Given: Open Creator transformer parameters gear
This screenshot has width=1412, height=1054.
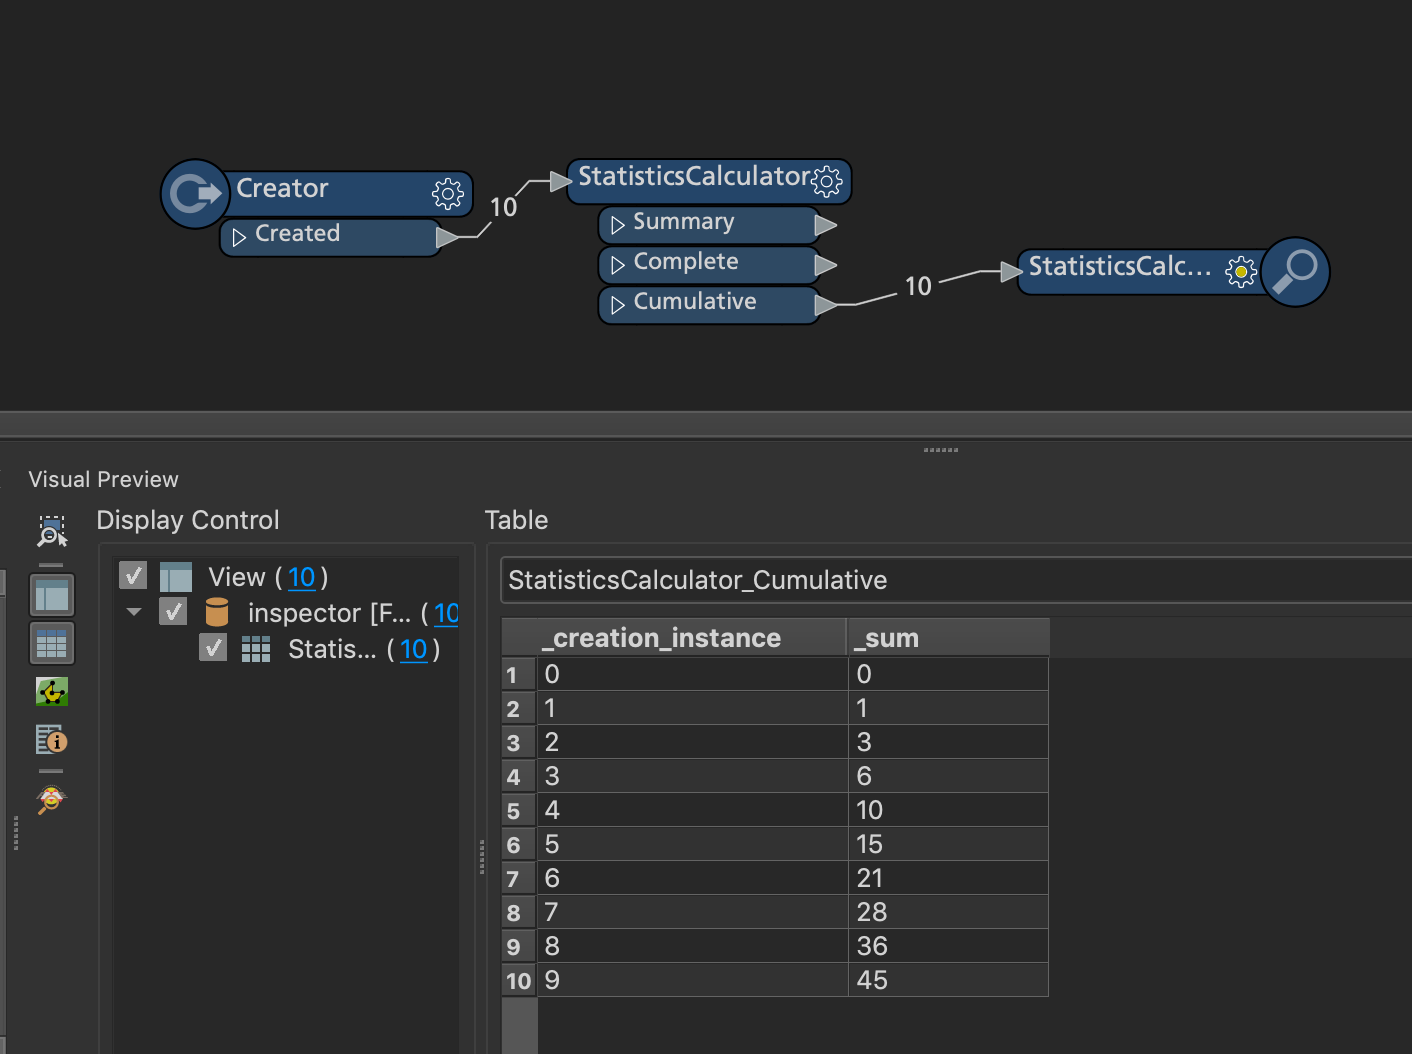Looking at the screenshot, I should (448, 193).
